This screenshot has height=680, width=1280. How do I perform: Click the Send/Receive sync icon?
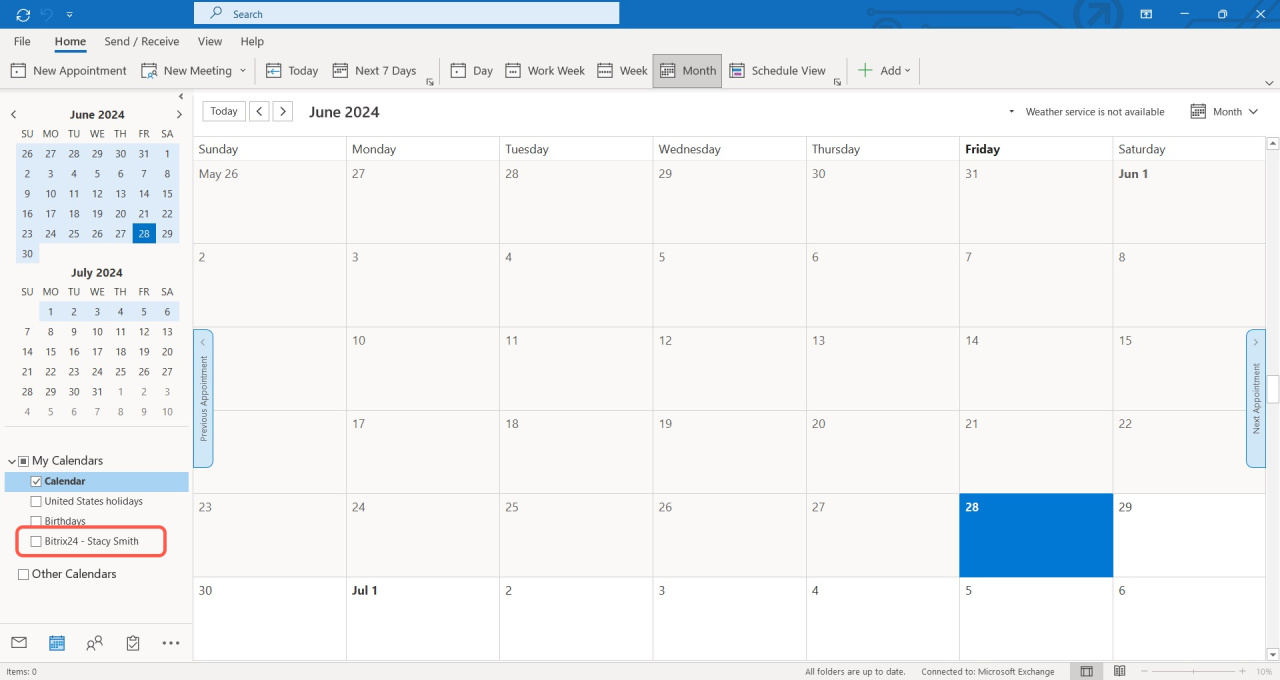pyautogui.click(x=23, y=14)
